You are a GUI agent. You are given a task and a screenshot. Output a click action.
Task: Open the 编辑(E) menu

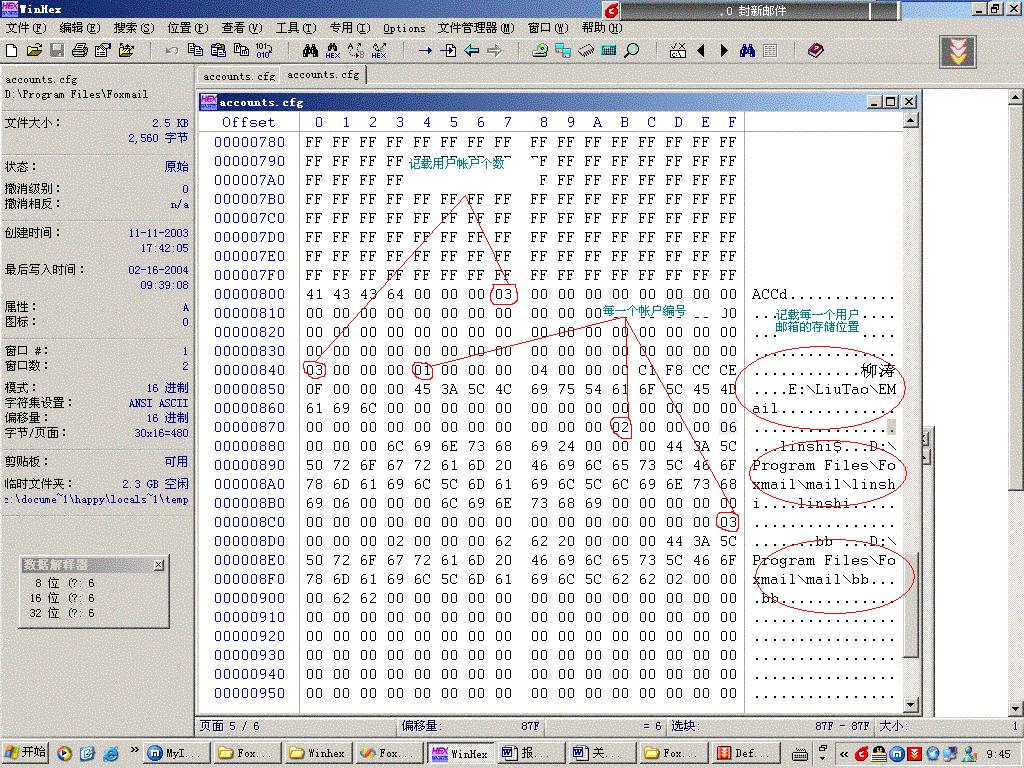click(x=80, y=28)
